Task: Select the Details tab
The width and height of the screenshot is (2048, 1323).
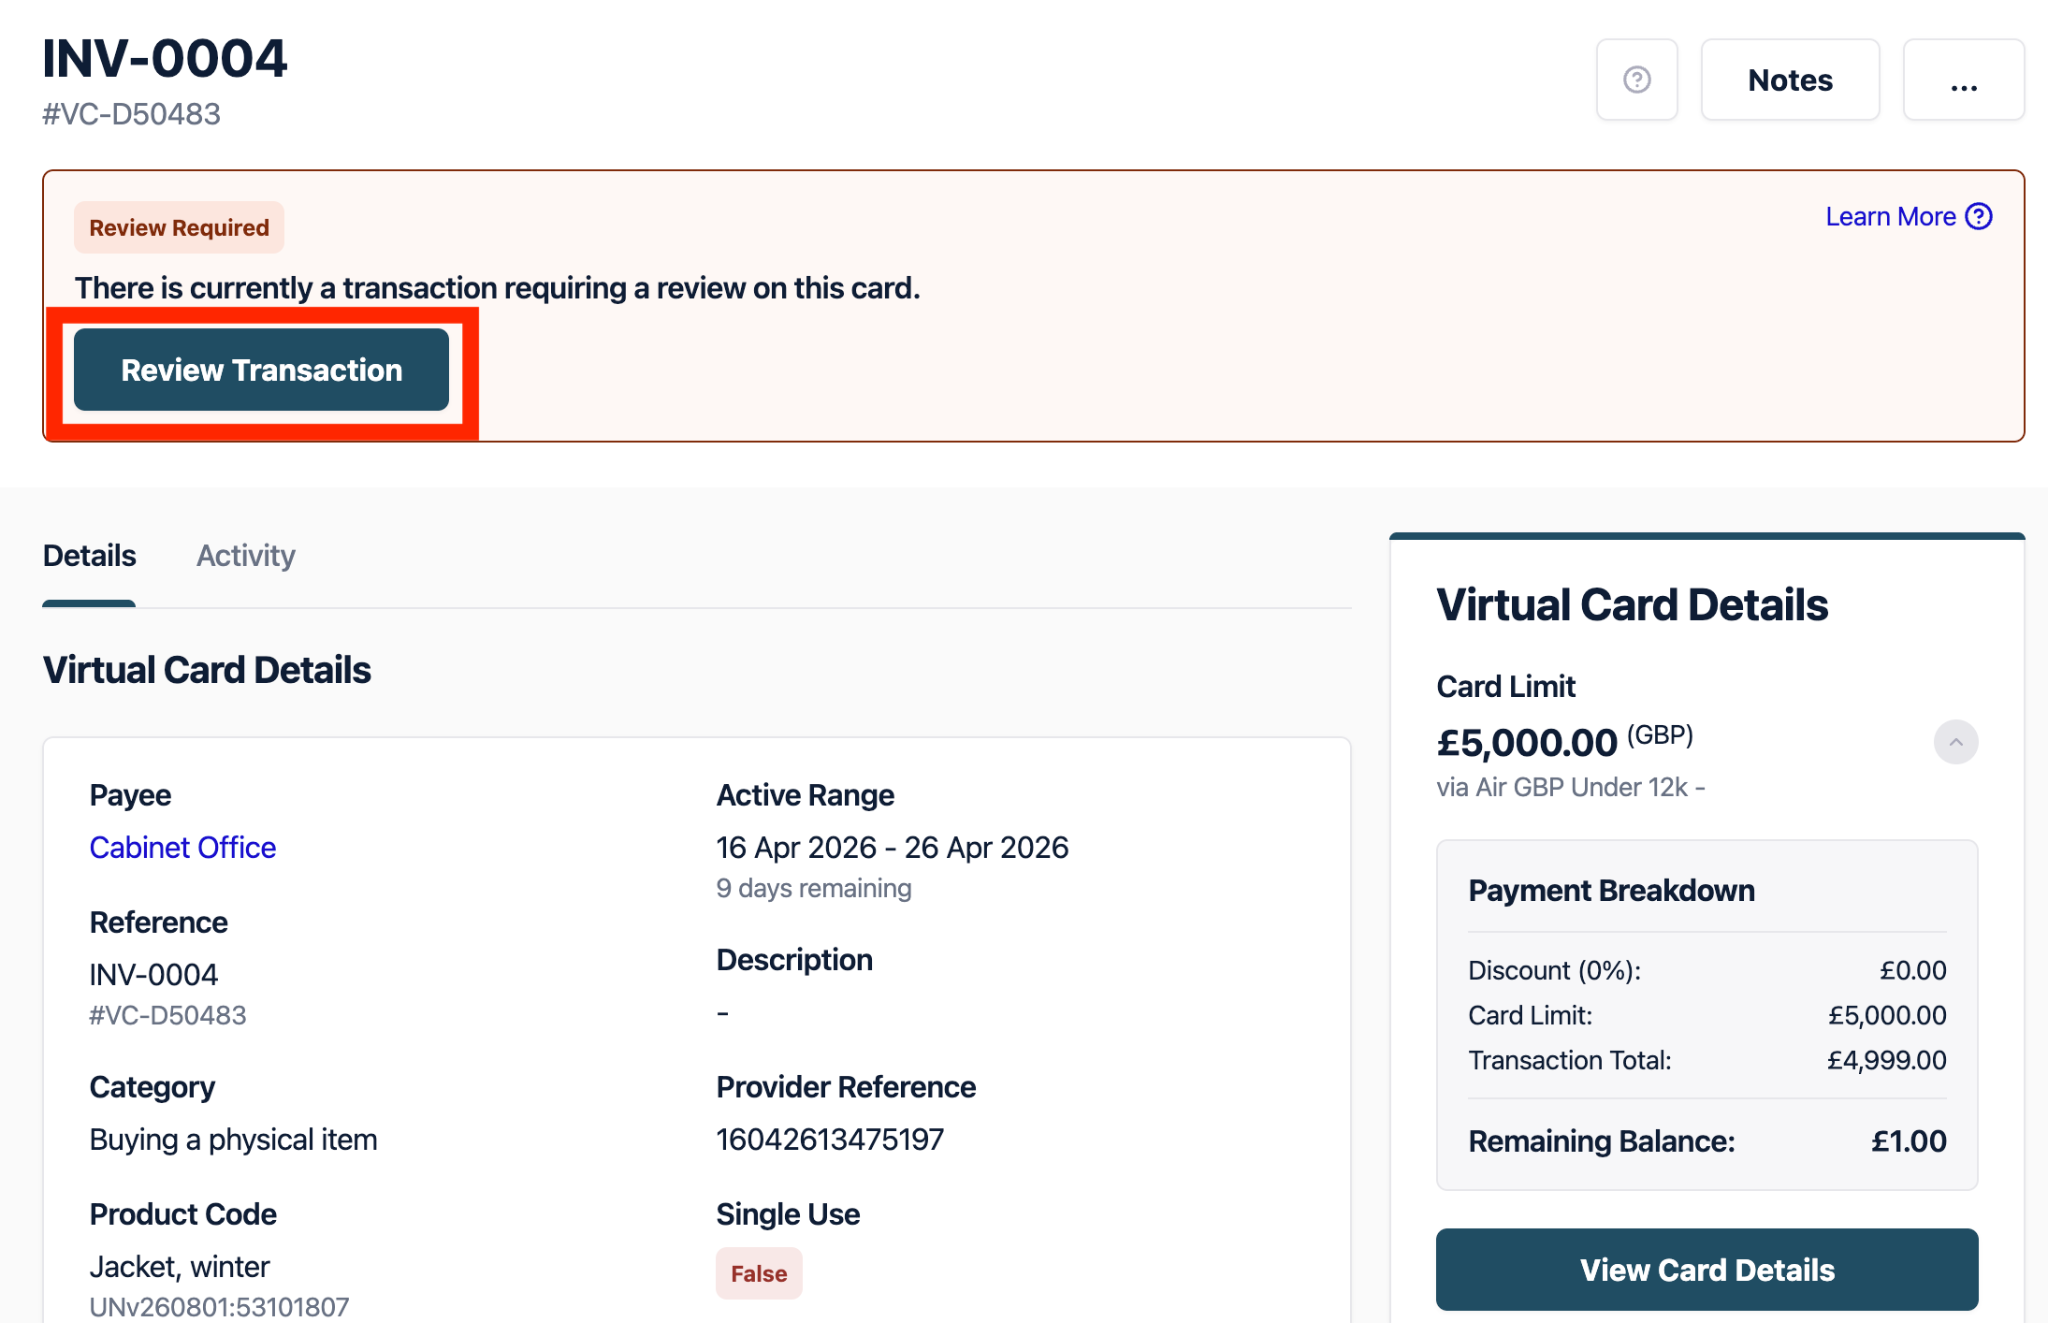Action: (89, 556)
